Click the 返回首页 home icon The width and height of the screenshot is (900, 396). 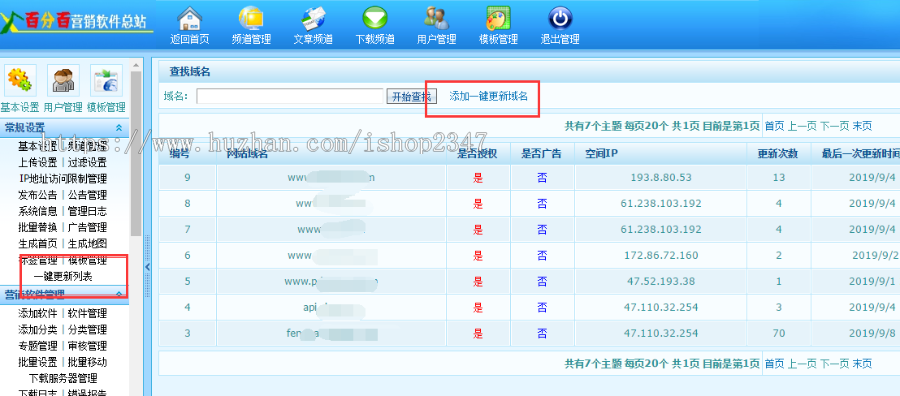pos(189,19)
